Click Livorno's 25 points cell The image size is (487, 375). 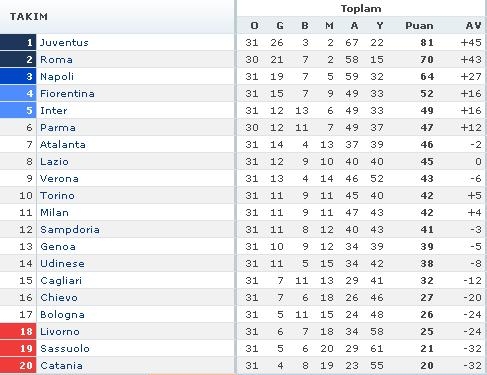[427, 332]
